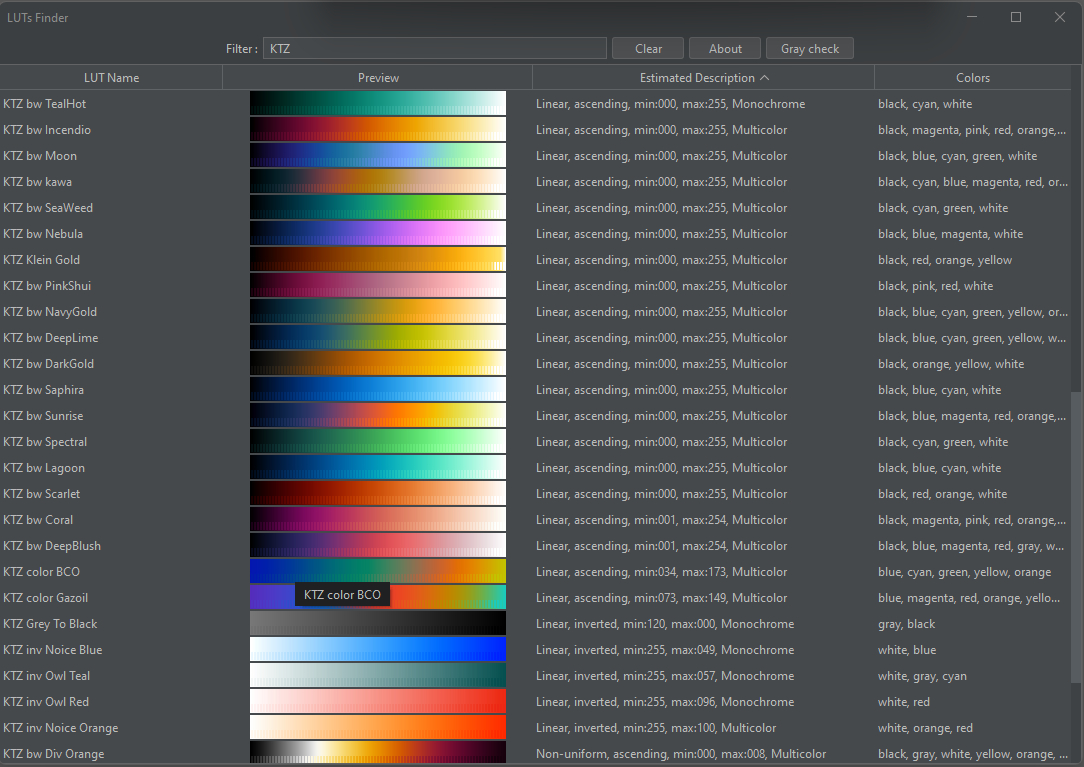Select the KTZ bw Scarlet LUT
This screenshot has height=767, width=1084.
click(x=42, y=493)
